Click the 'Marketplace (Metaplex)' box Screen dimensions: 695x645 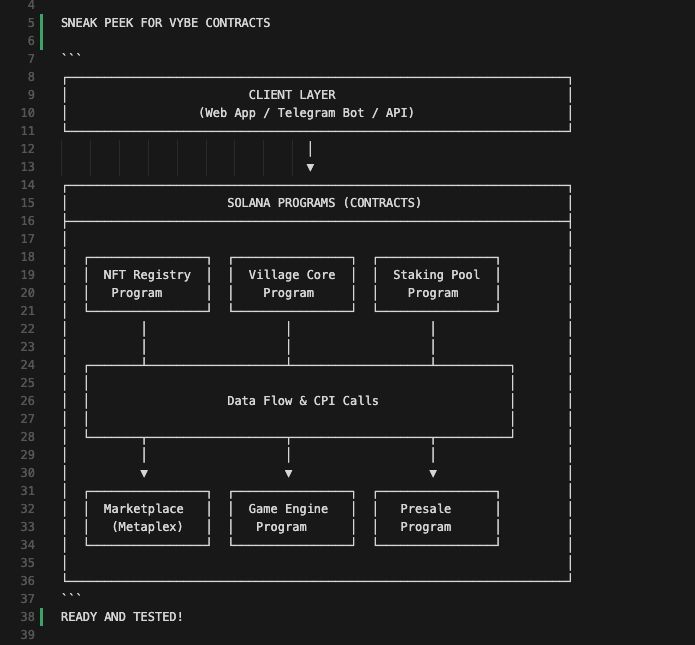[x=148, y=518]
